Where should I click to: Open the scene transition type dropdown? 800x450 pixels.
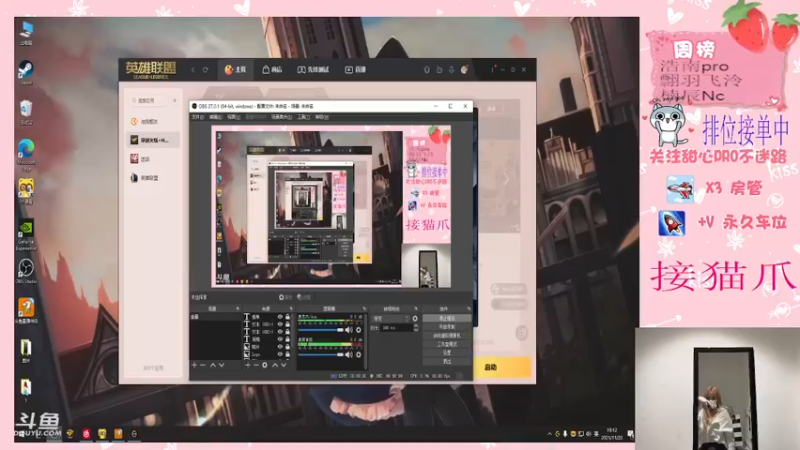pos(391,318)
